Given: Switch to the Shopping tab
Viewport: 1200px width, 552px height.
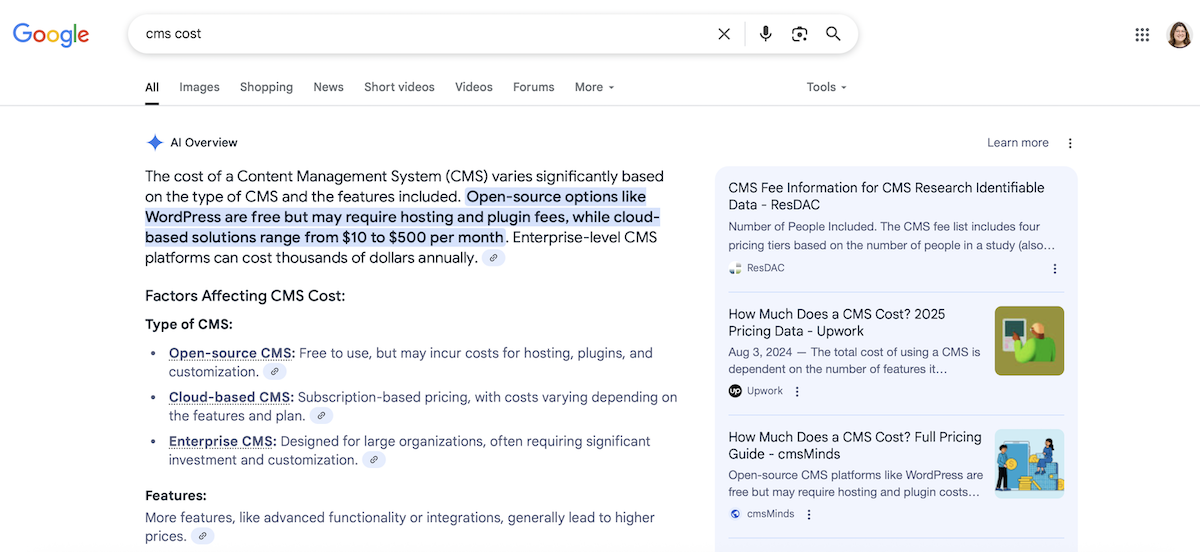Looking at the screenshot, I should tap(266, 87).
